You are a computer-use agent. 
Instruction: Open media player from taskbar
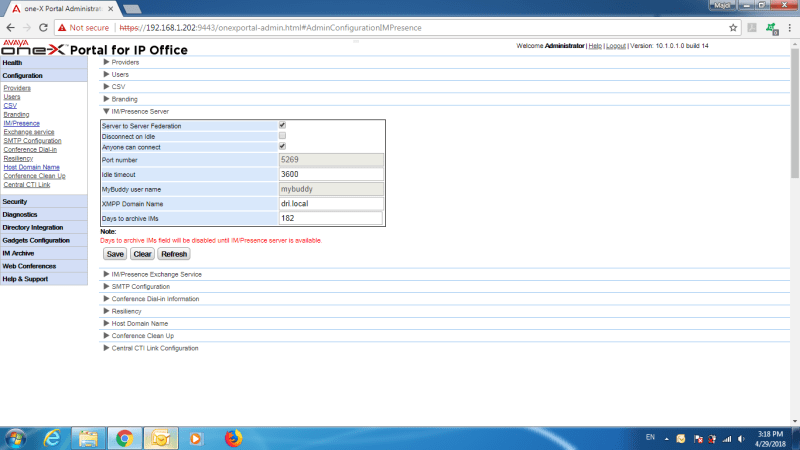tap(195, 438)
